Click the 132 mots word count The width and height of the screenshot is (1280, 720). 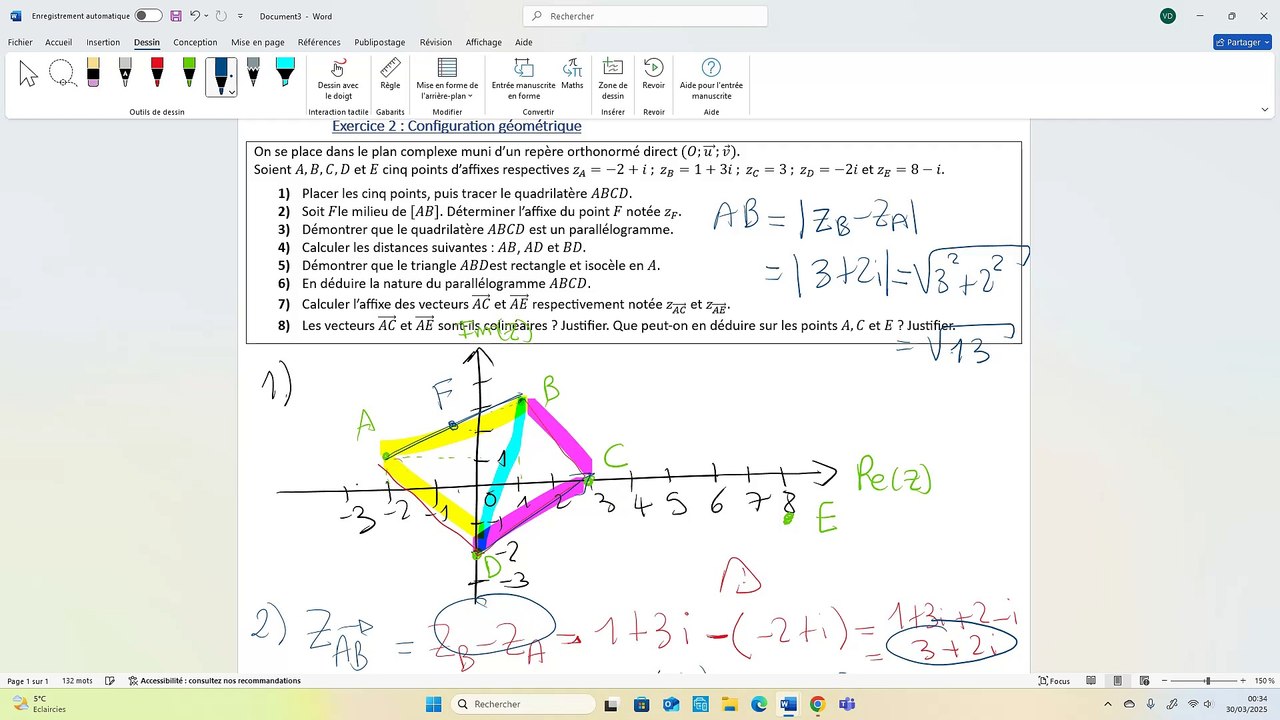click(77, 681)
